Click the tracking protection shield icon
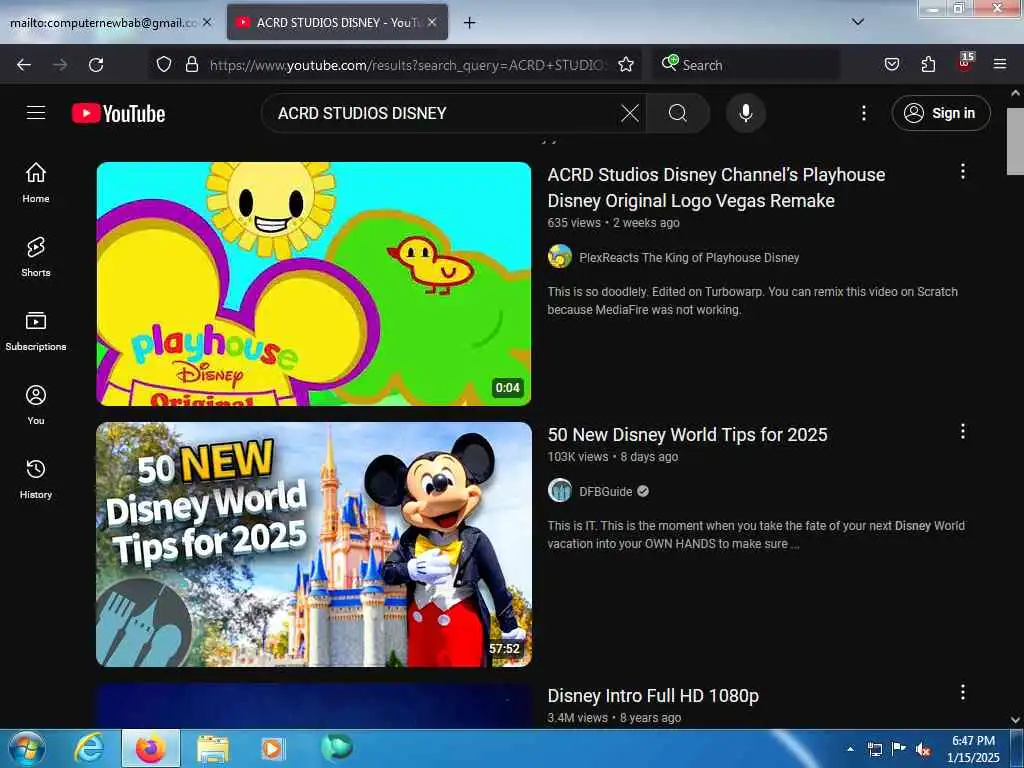Viewport: 1024px width, 768px height. [164, 64]
